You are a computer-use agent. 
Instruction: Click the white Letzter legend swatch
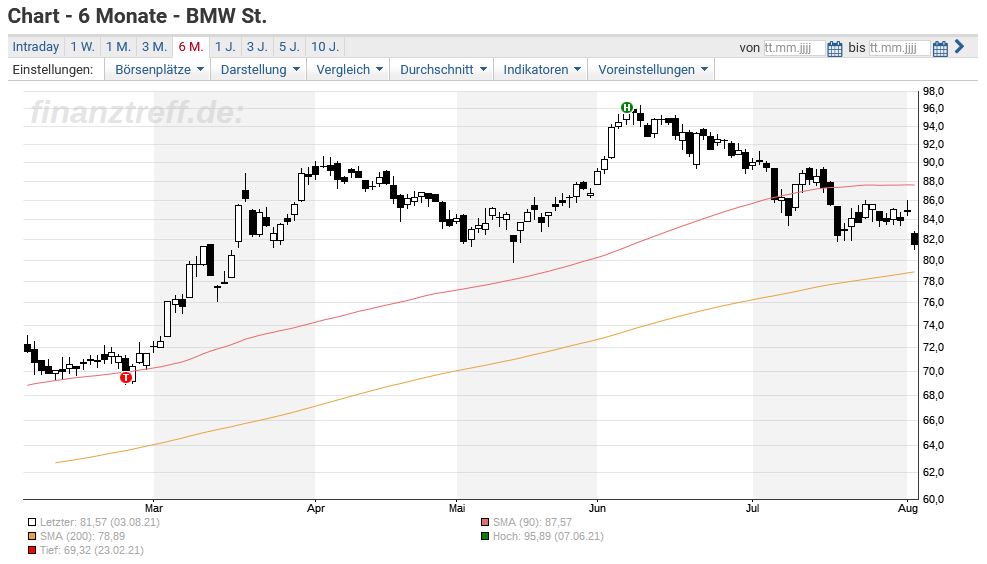(32, 522)
